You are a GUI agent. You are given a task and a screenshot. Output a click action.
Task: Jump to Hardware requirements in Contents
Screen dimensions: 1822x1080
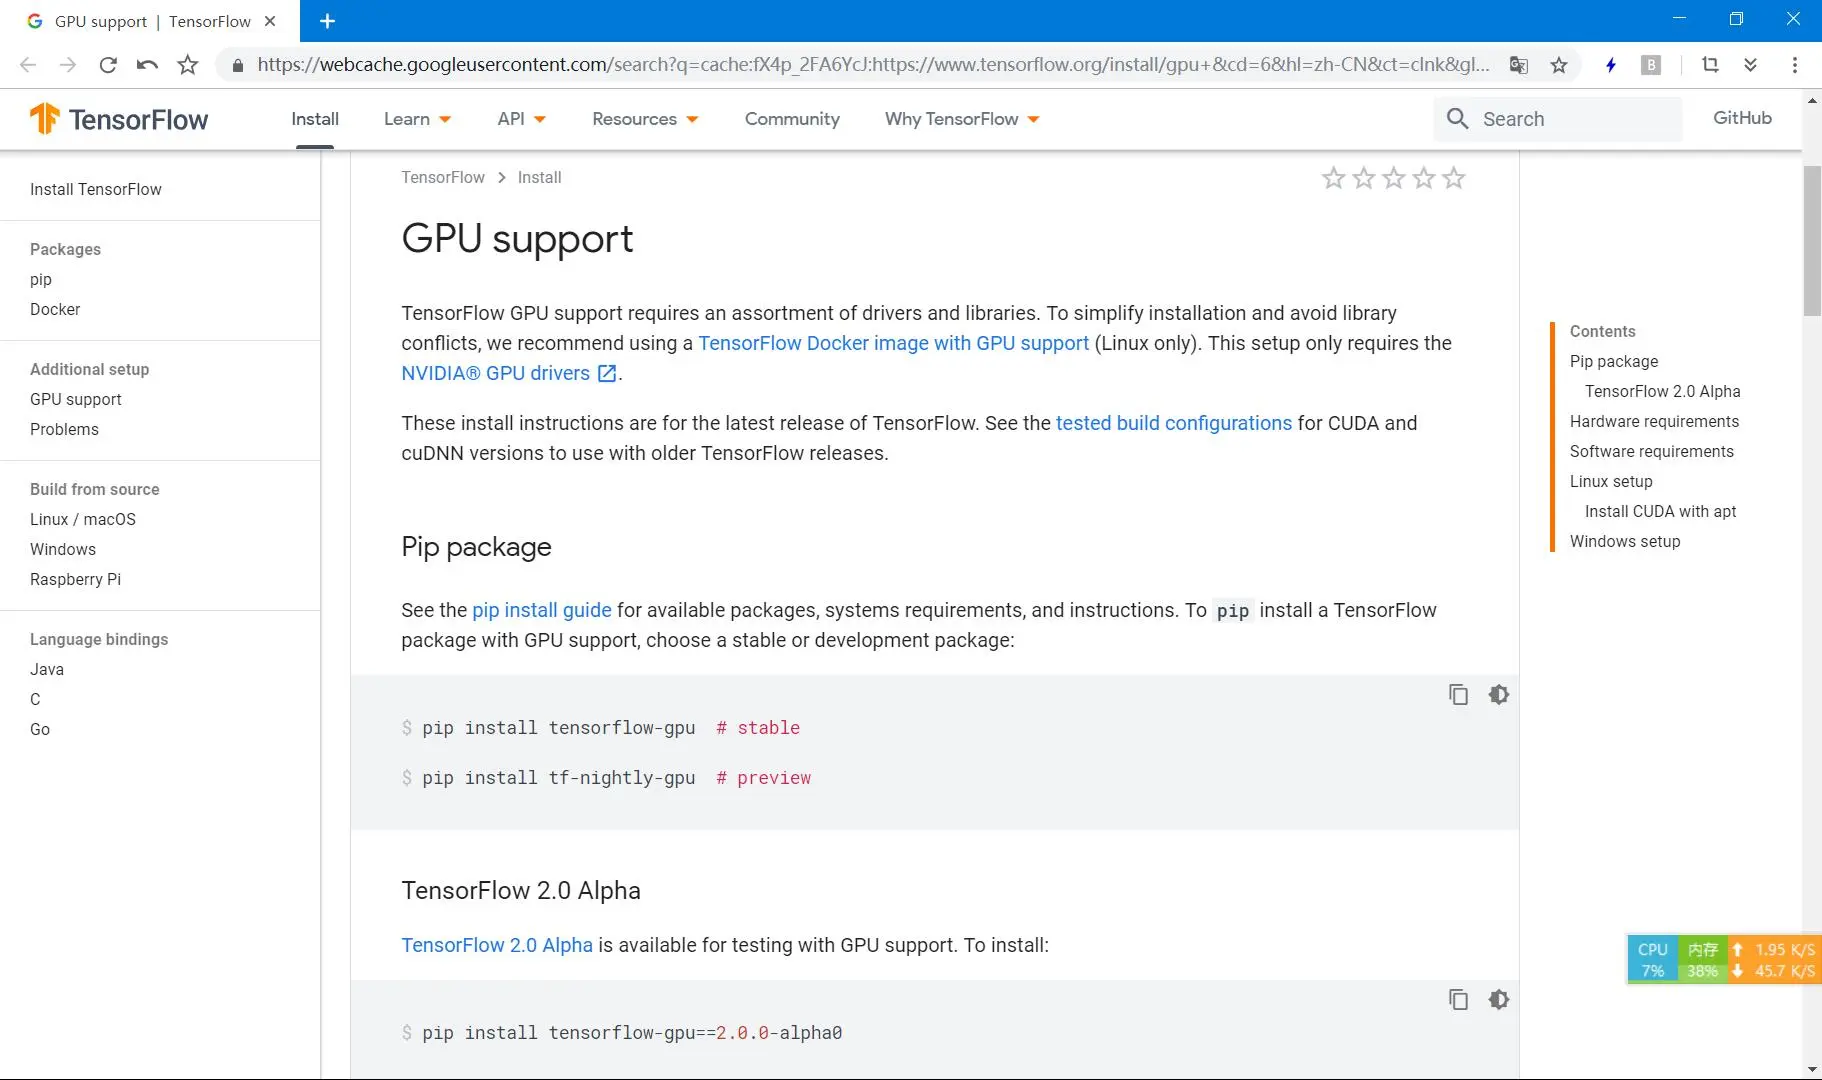[x=1654, y=421]
